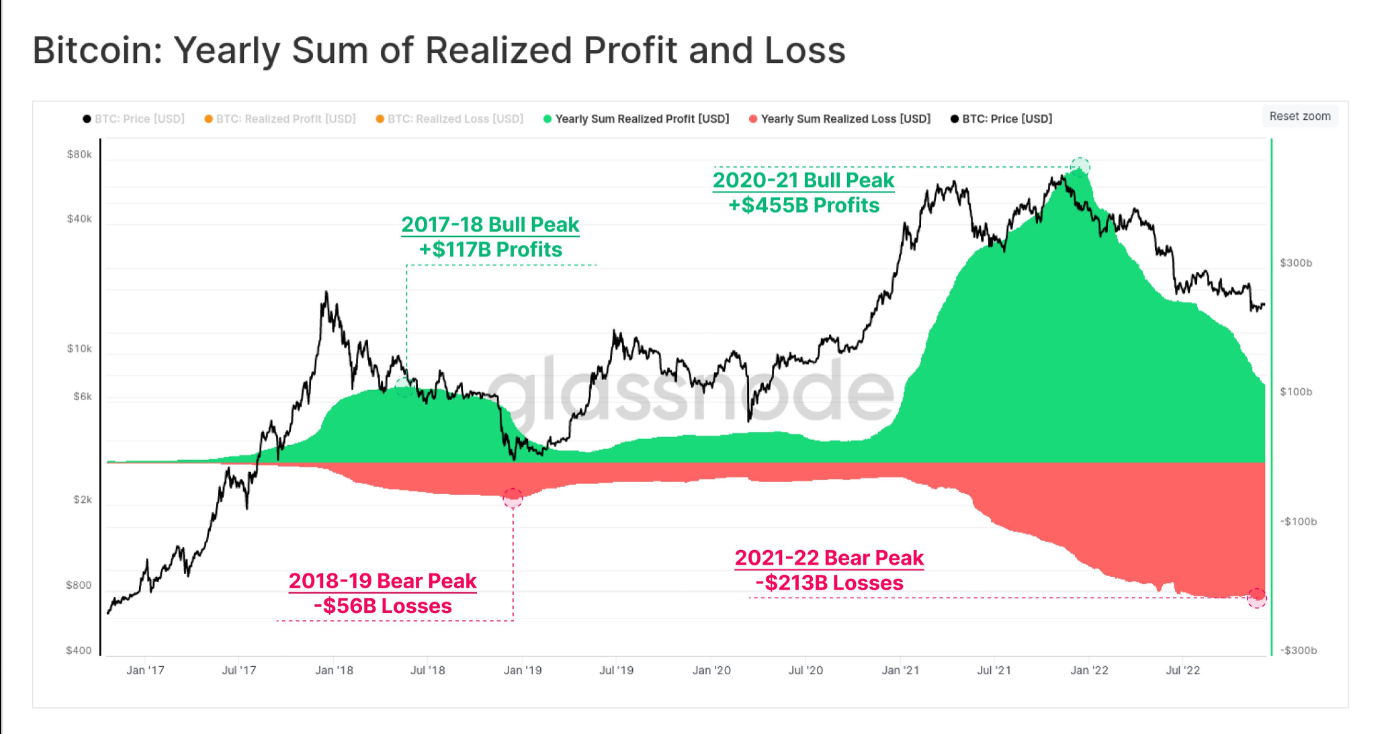Click the Jul '18 label on the time axis

pos(427,670)
